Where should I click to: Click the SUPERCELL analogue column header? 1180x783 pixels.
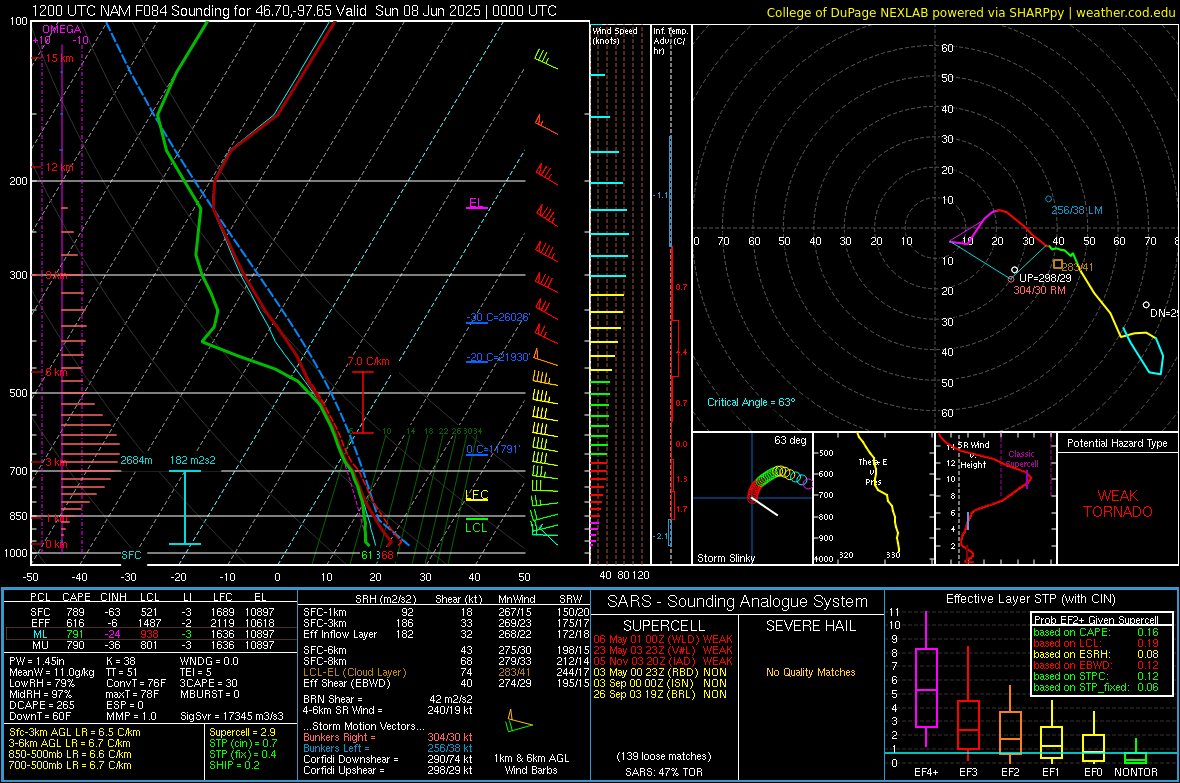tap(664, 626)
